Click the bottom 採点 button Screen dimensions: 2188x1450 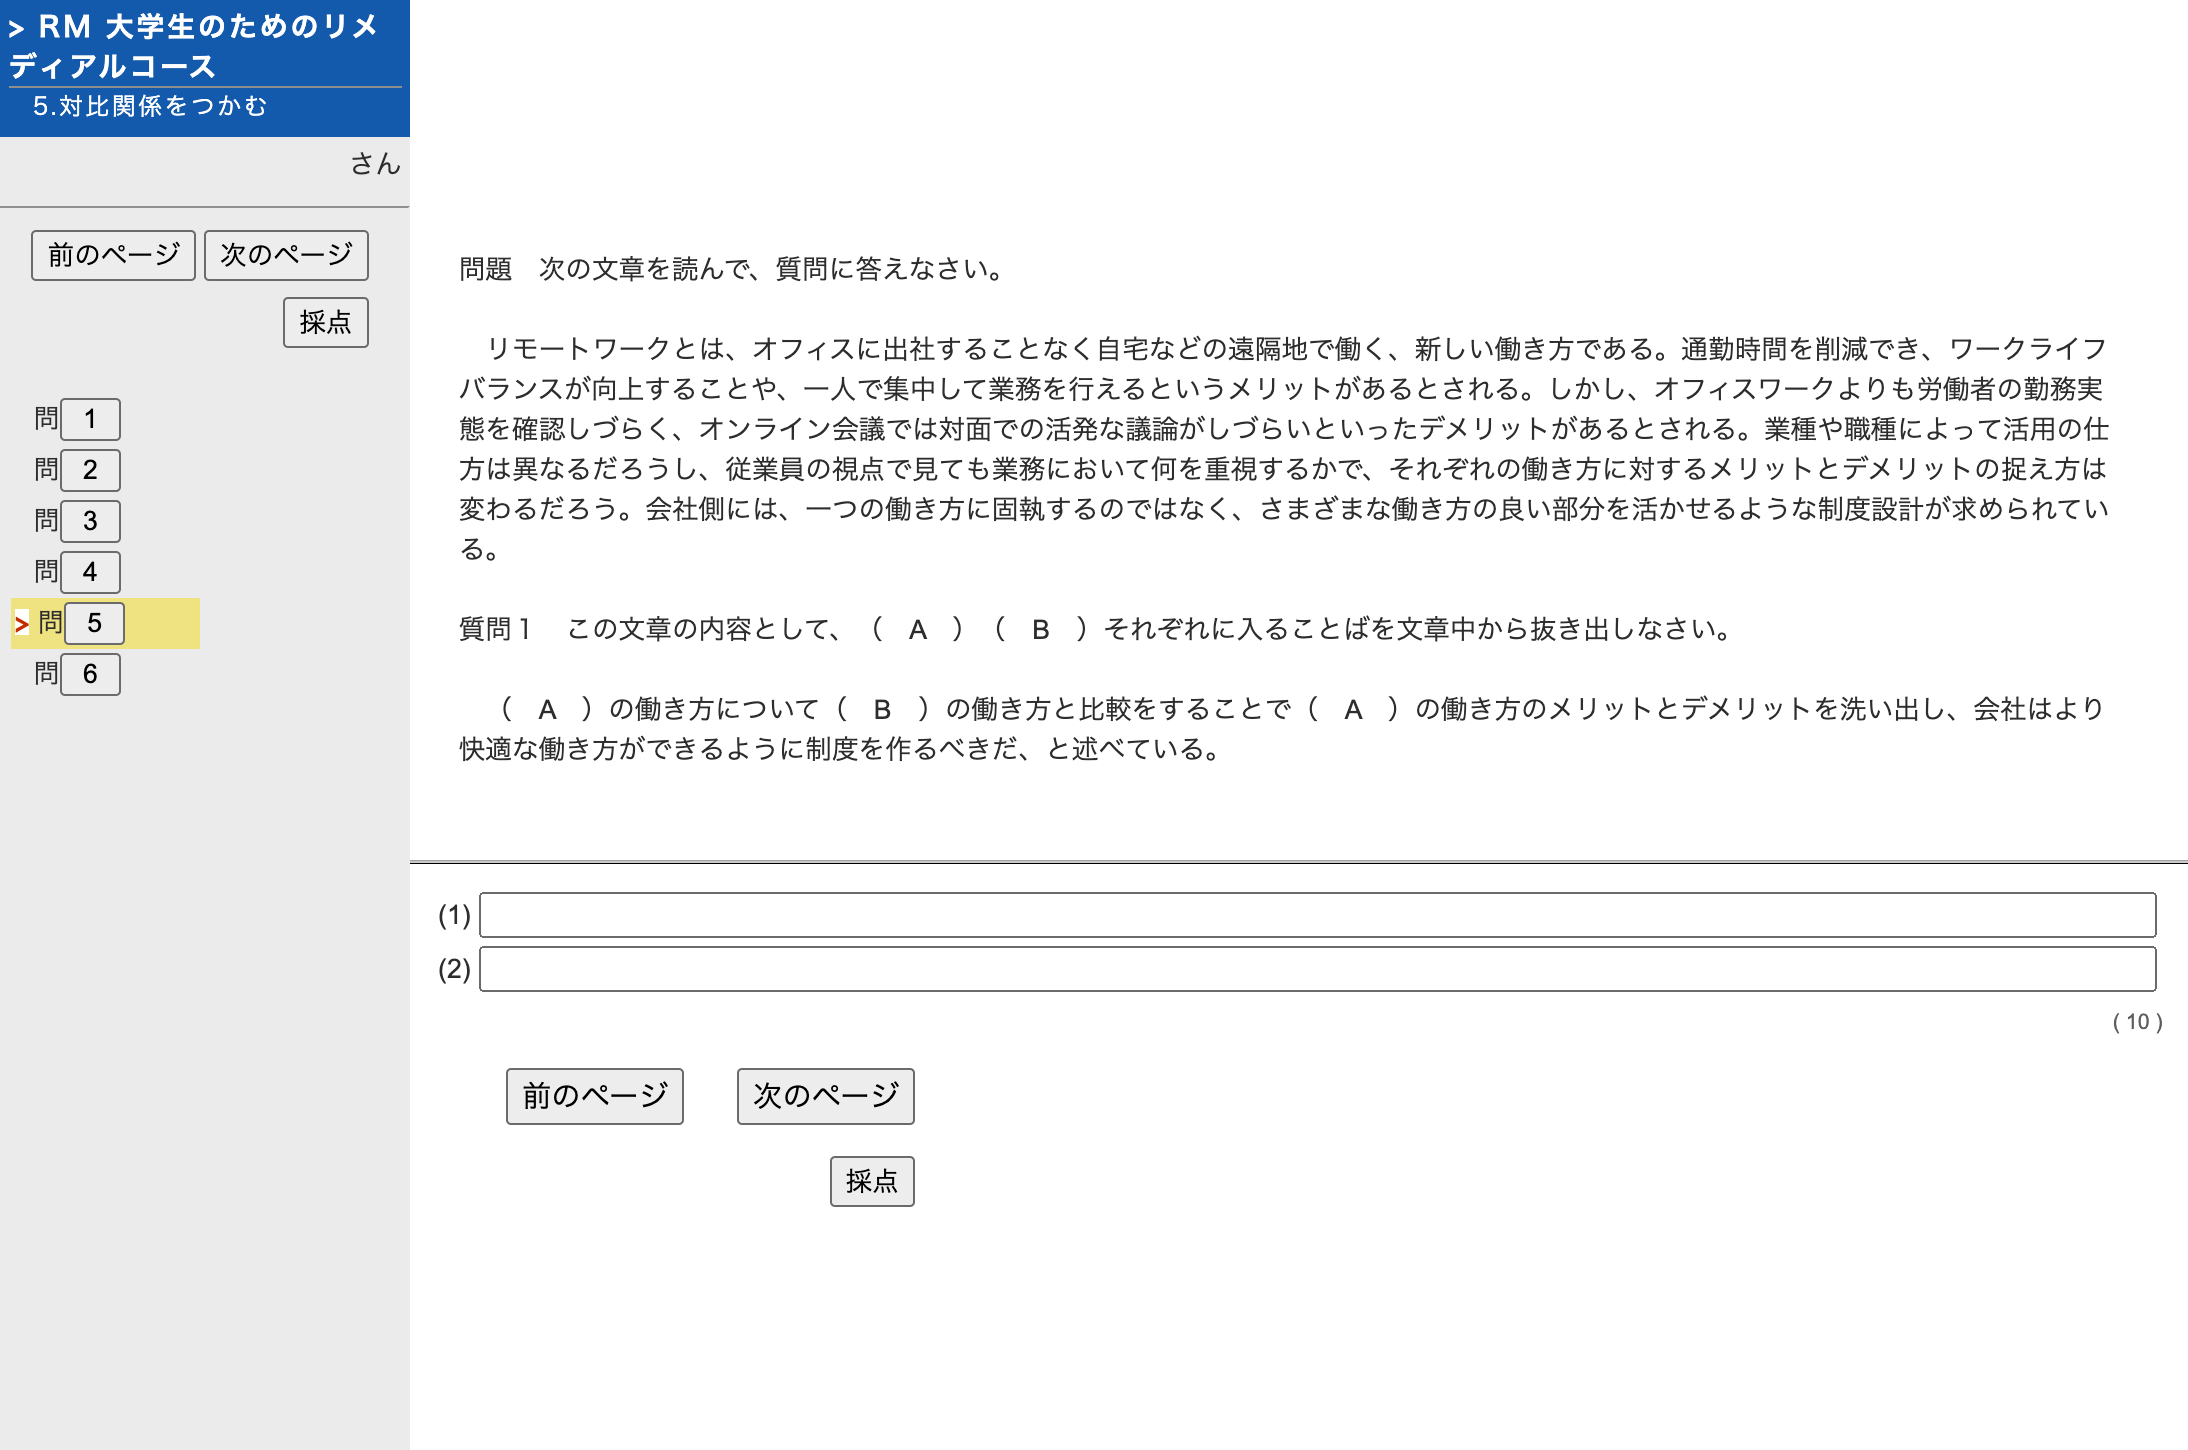[871, 1181]
